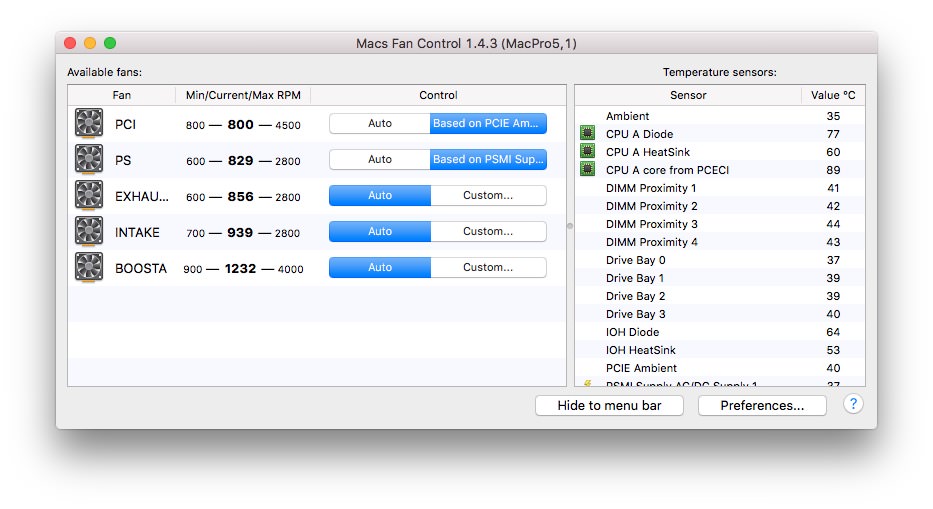Select the Drive Bay 1 sensor row
Image resolution: width=933 pixels, height=509 pixels.
click(720, 278)
